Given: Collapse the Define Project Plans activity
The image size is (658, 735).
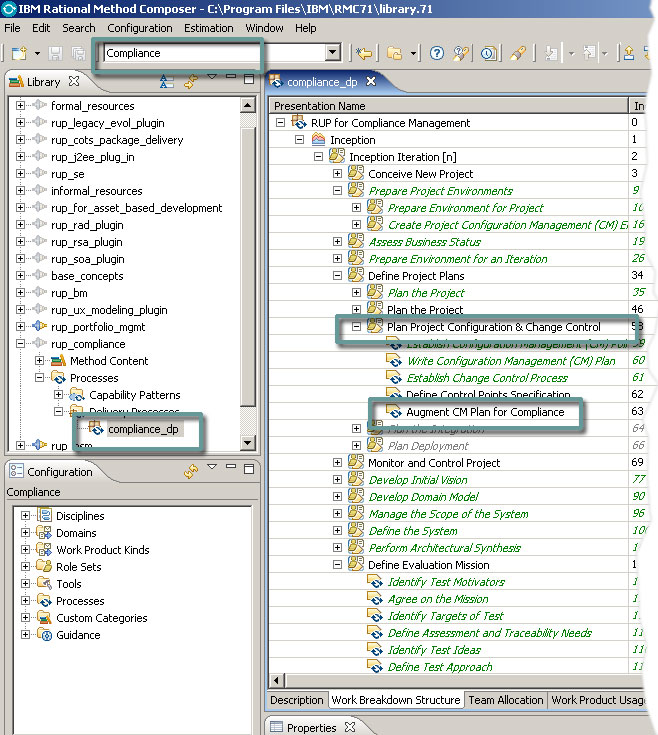Looking at the screenshot, I should [x=337, y=276].
